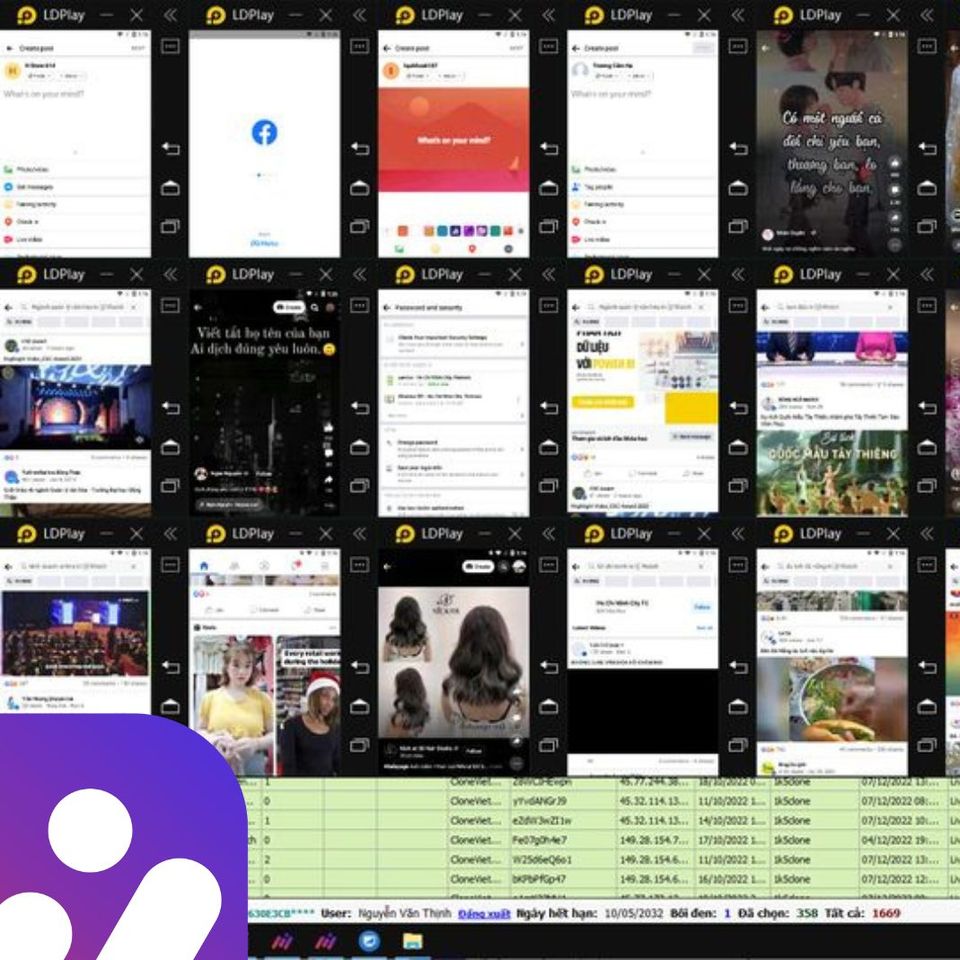960x960 pixels.
Task: Click Android back icon beside Facebook loading-screen emulator
Action: 359,148
